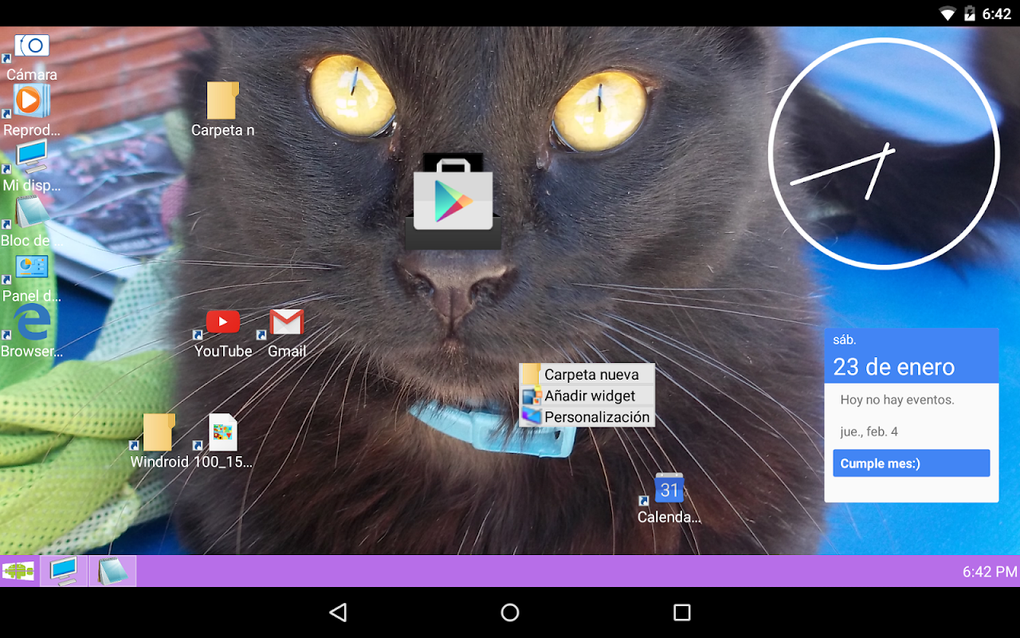
Task: Click the blue 23 de enero calendar header
Action: click(911, 355)
